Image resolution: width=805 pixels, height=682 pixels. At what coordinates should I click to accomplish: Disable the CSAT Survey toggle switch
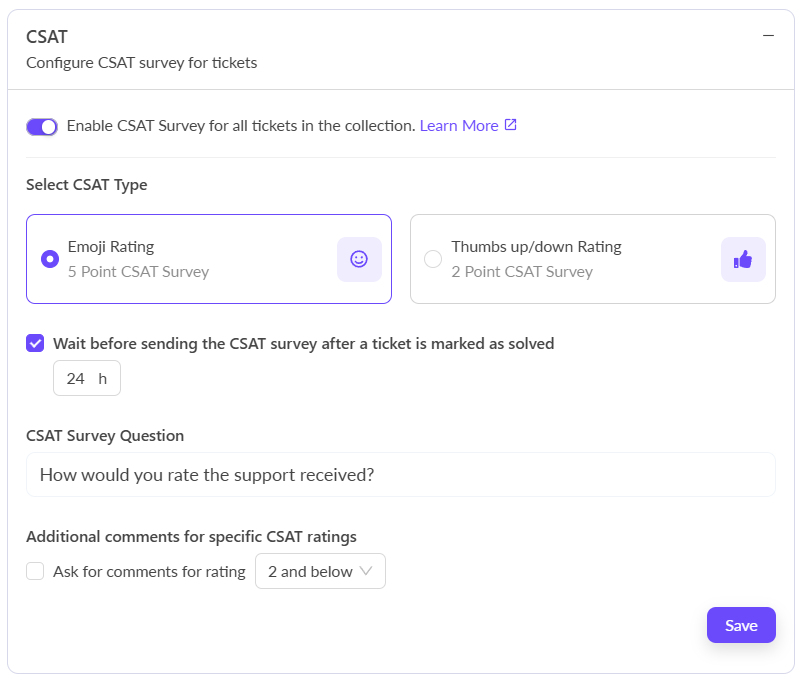point(42,126)
